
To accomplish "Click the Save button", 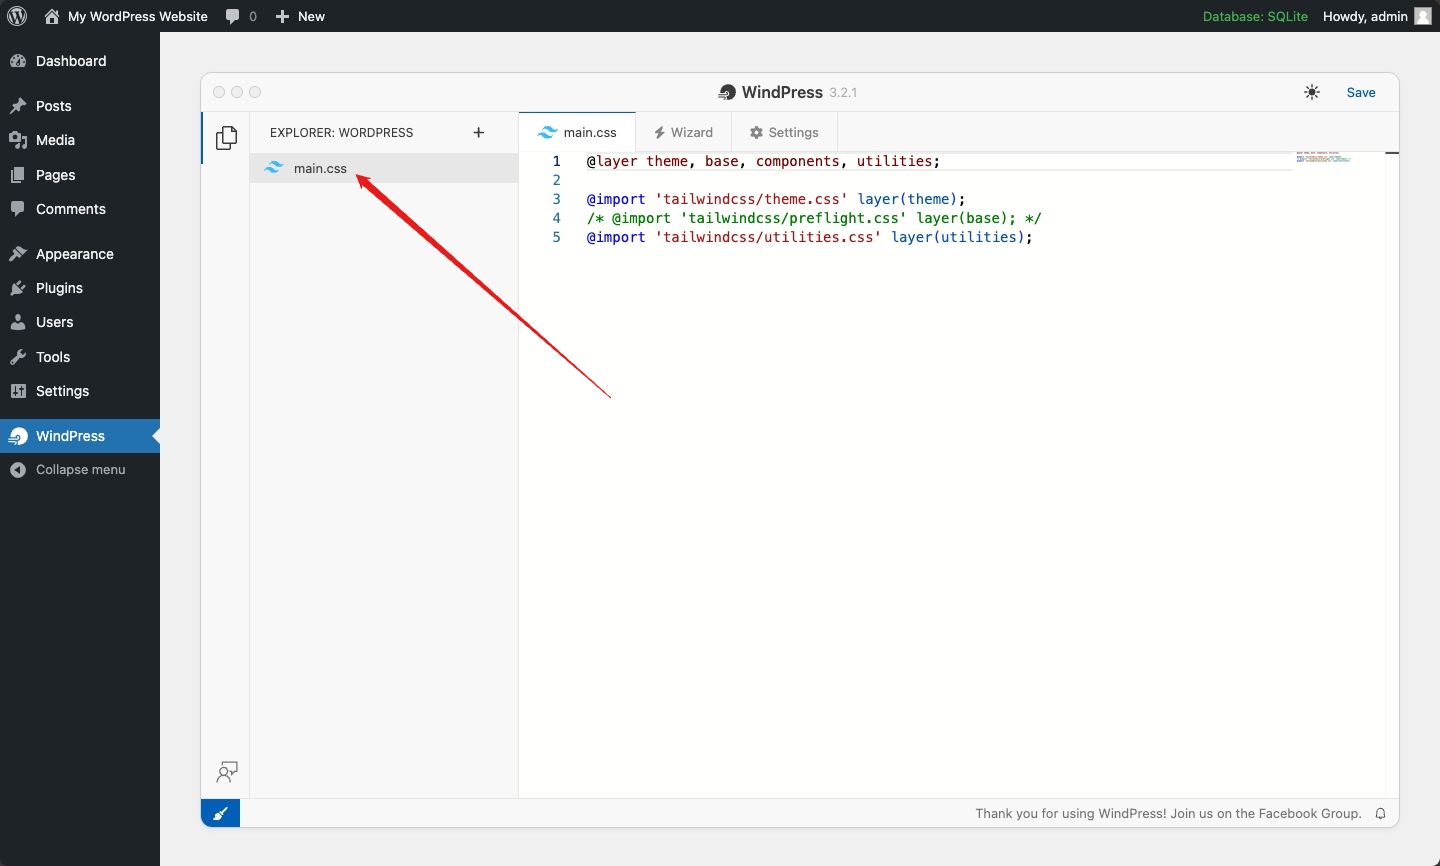I will click(x=1361, y=92).
